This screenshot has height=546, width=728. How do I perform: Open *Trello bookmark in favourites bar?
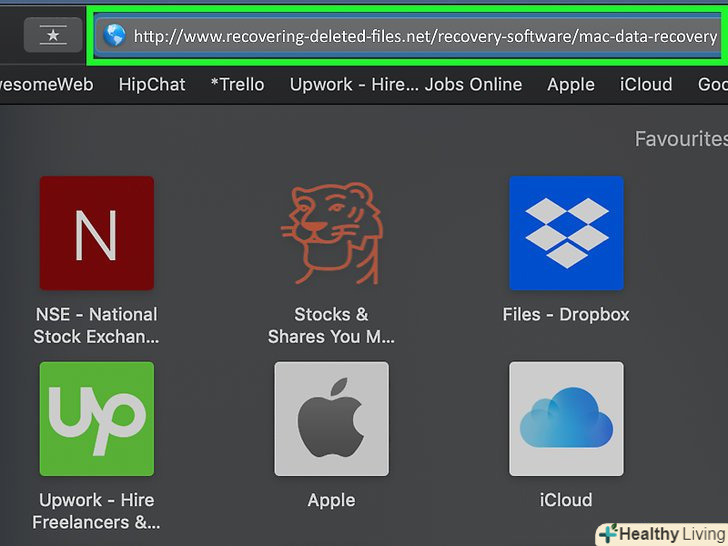237,84
